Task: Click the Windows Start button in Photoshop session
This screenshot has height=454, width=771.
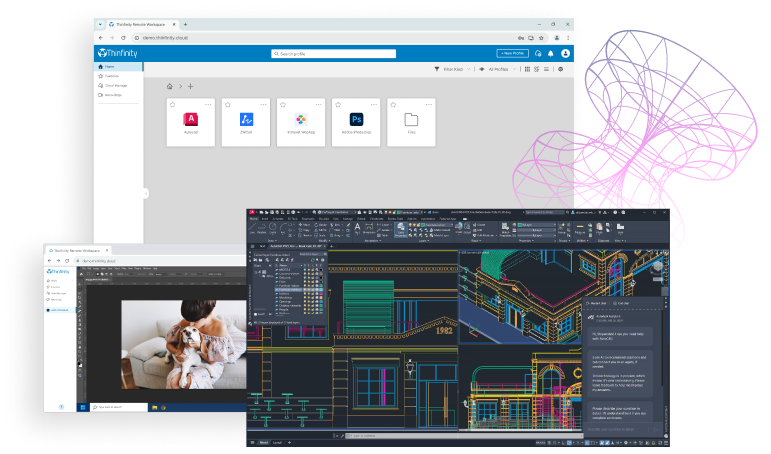Action: coord(62,407)
